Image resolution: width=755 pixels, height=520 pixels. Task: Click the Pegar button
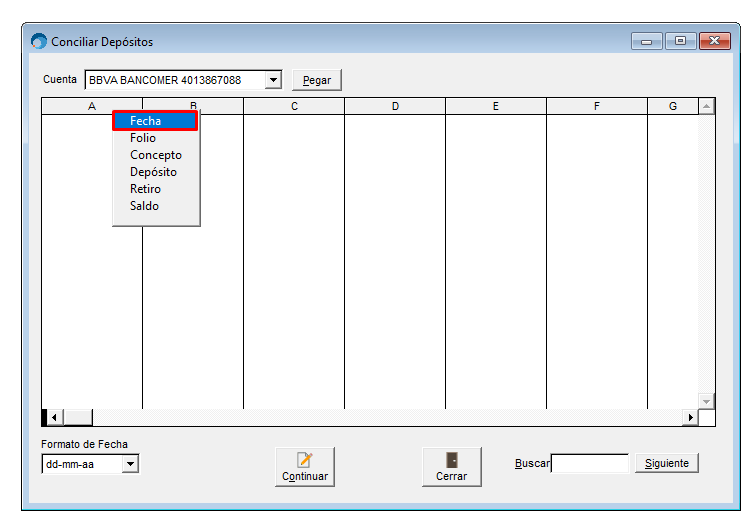point(317,80)
